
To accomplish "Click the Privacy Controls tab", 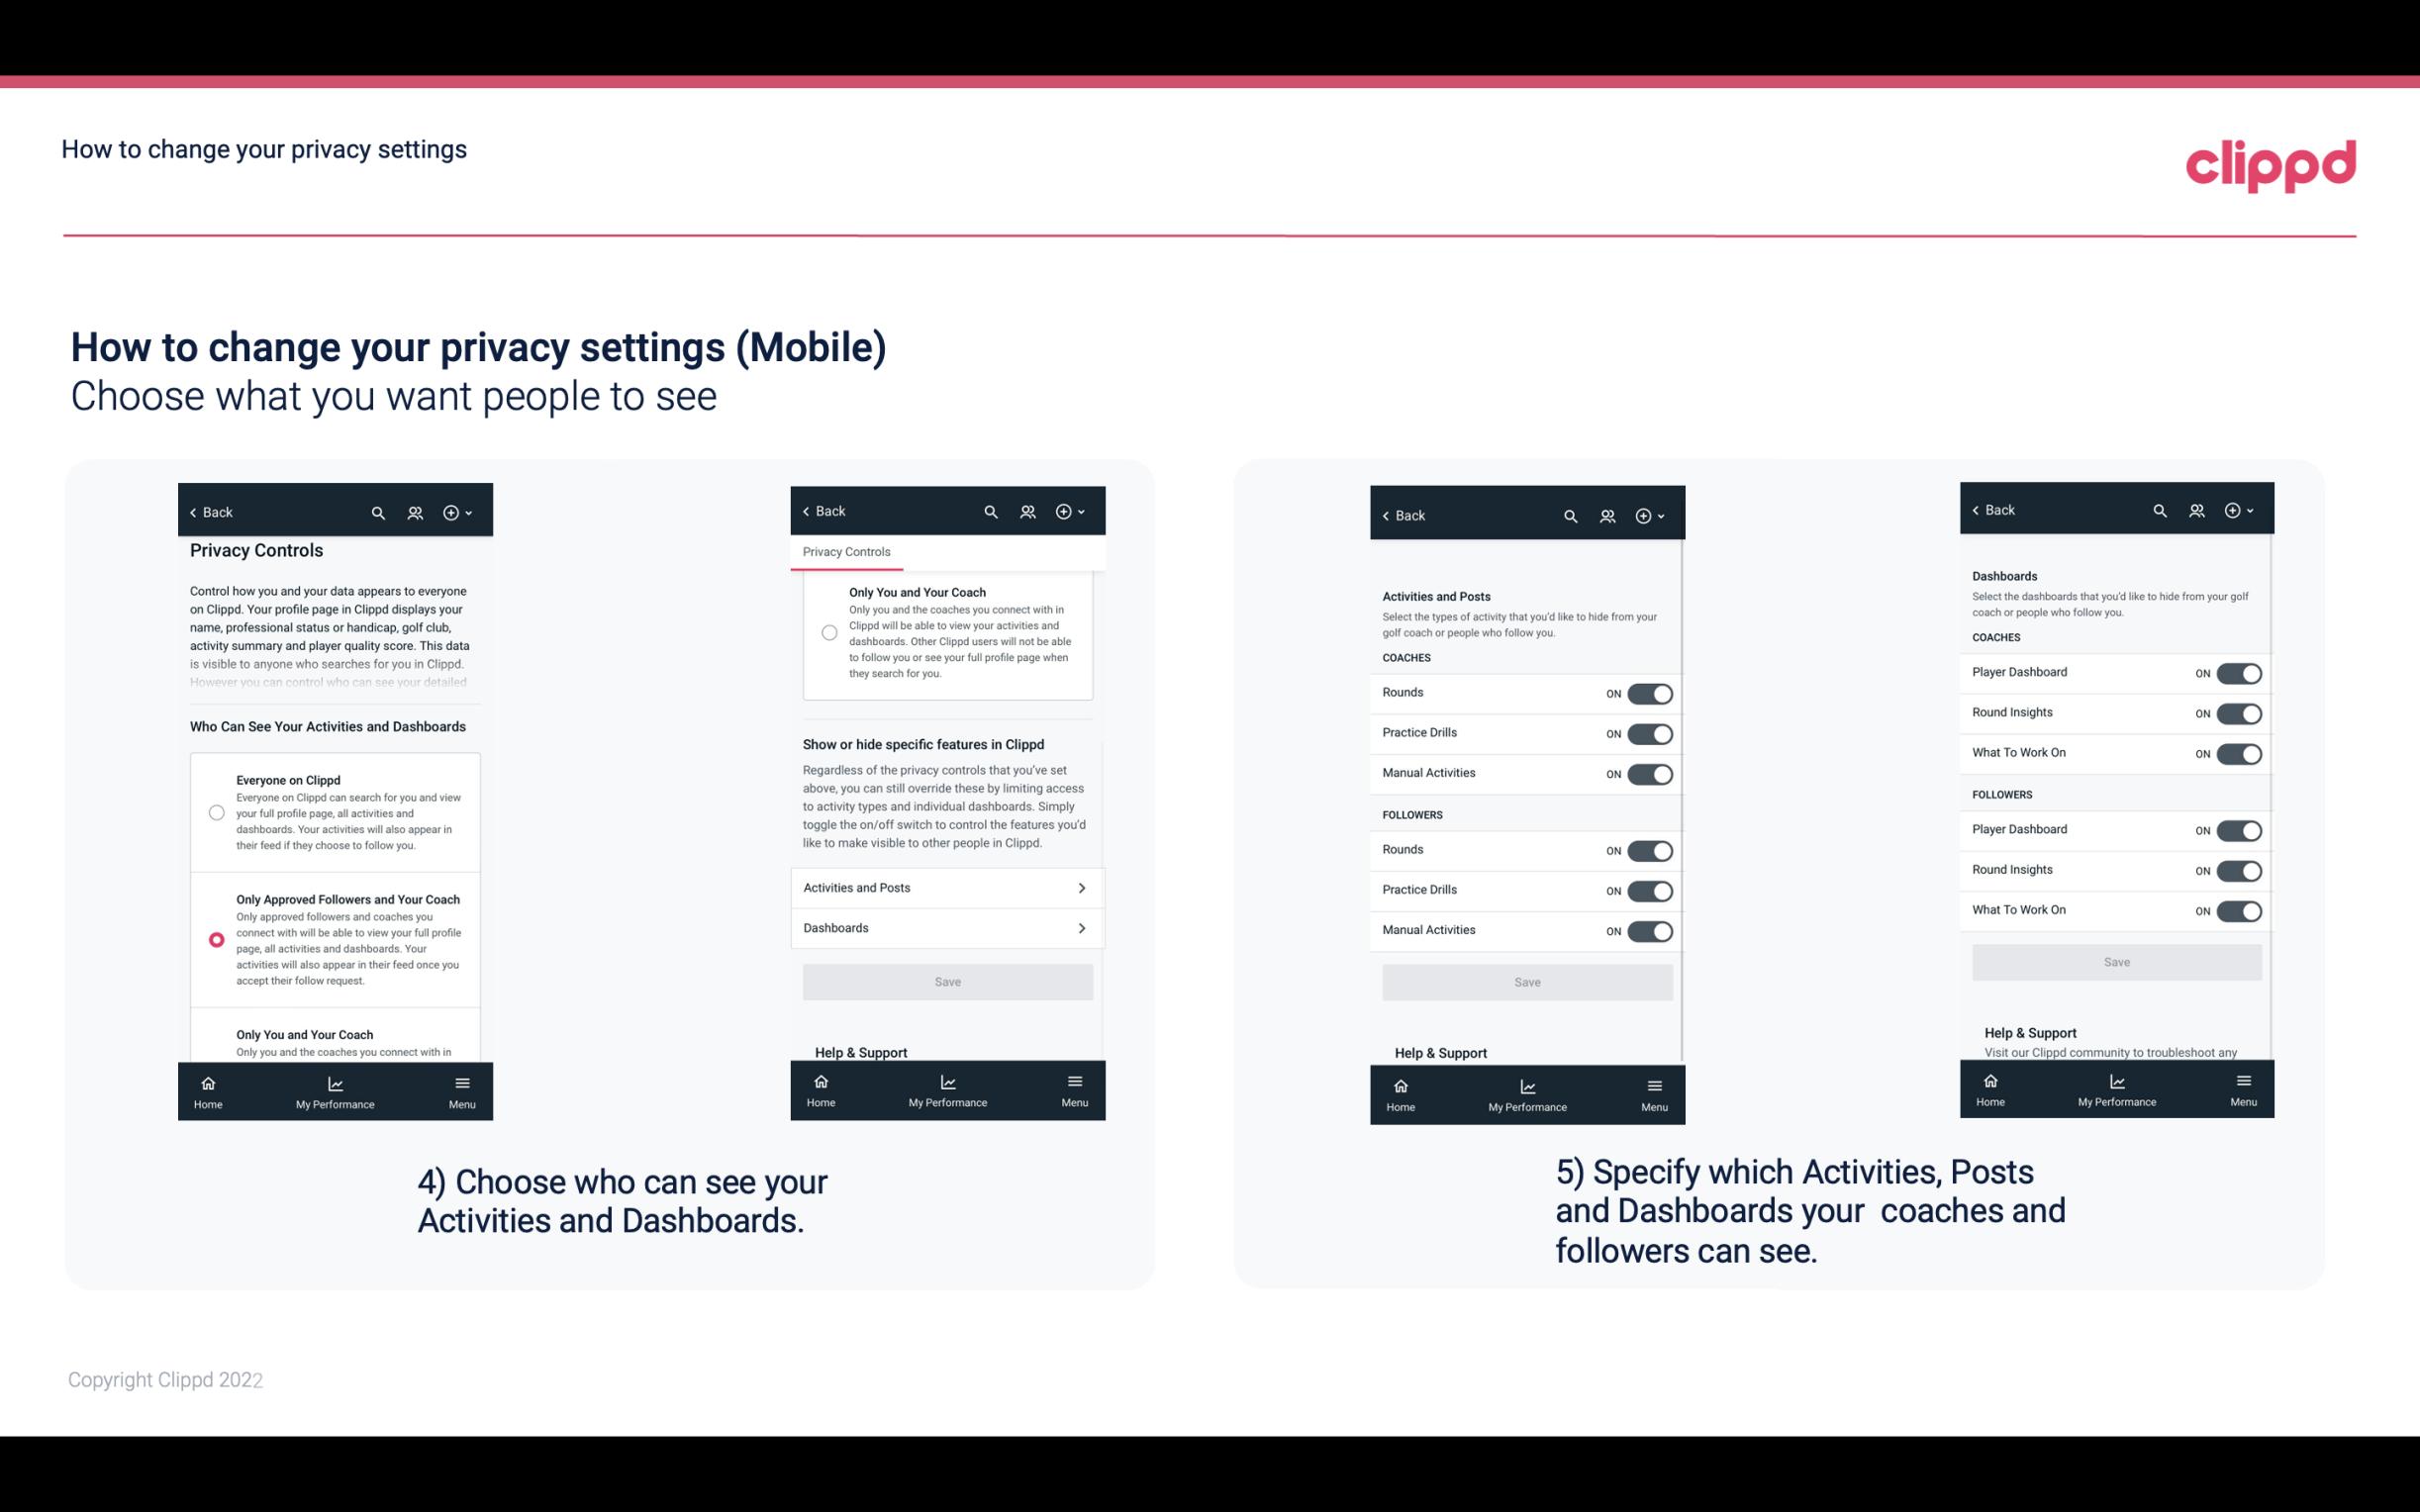I will 845,552.
